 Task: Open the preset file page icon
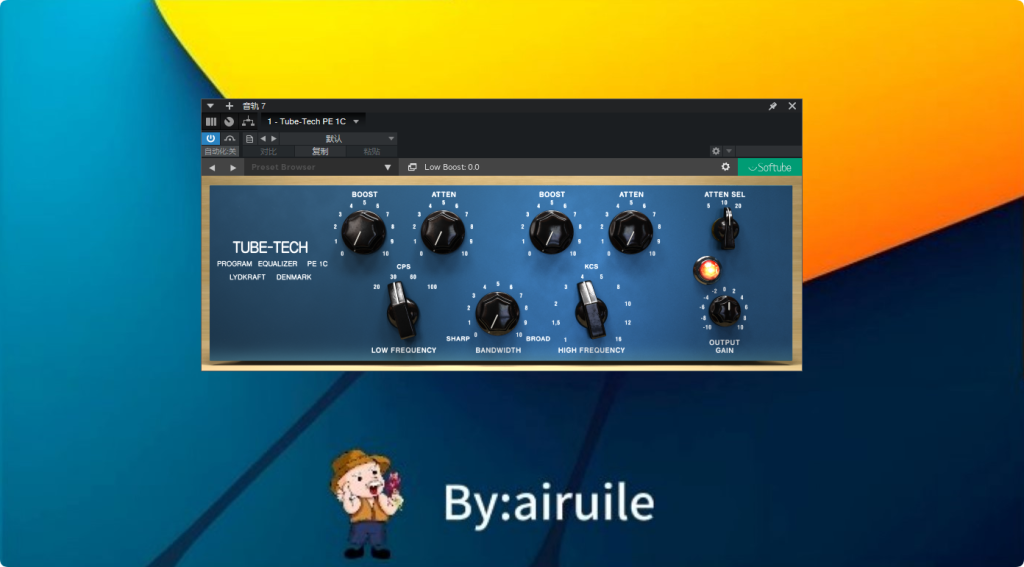pyautogui.click(x=249, y=138)
